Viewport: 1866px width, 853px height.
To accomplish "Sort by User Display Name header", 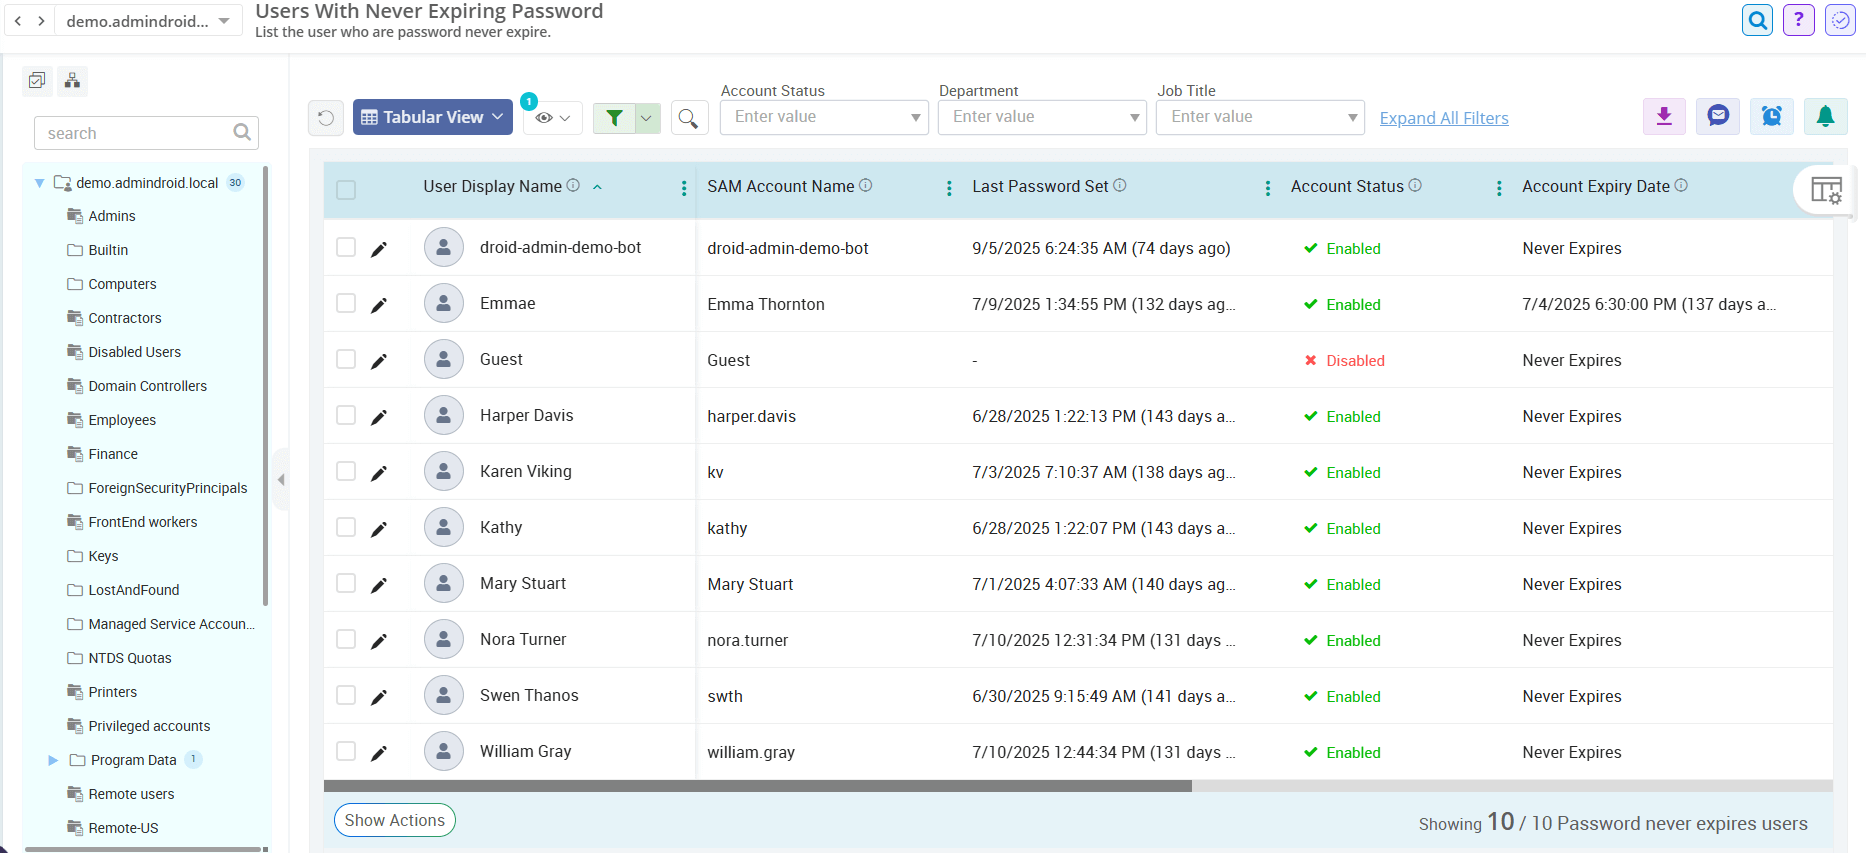I will [492, 186].
